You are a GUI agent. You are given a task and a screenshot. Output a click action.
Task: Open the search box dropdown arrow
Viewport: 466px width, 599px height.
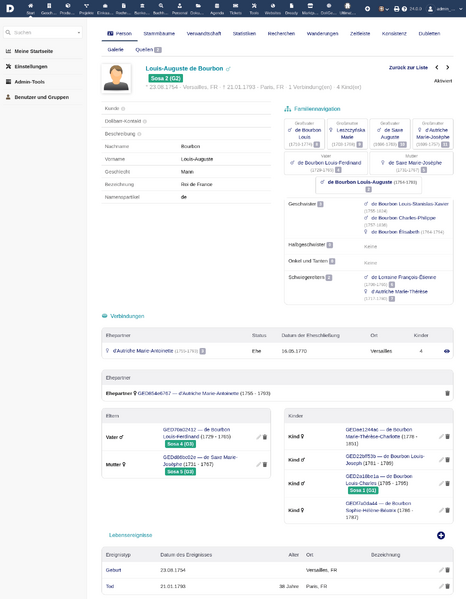click(79, 32)
